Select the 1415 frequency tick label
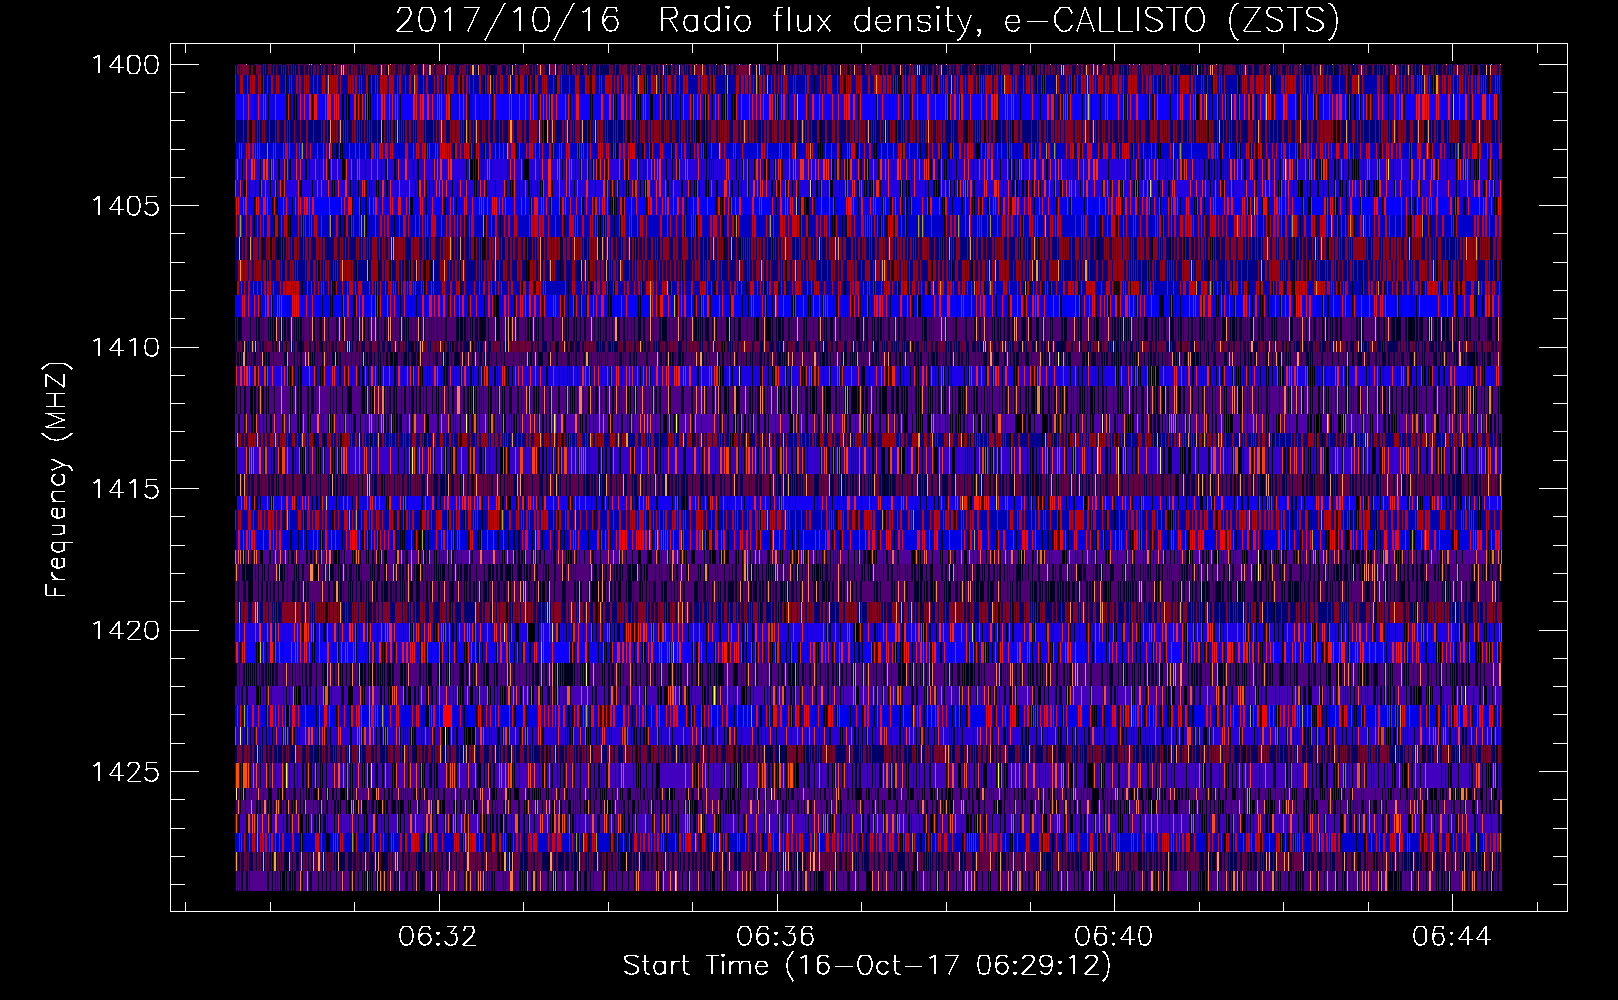This screenshot has width=1618, height=1000. 125,489
